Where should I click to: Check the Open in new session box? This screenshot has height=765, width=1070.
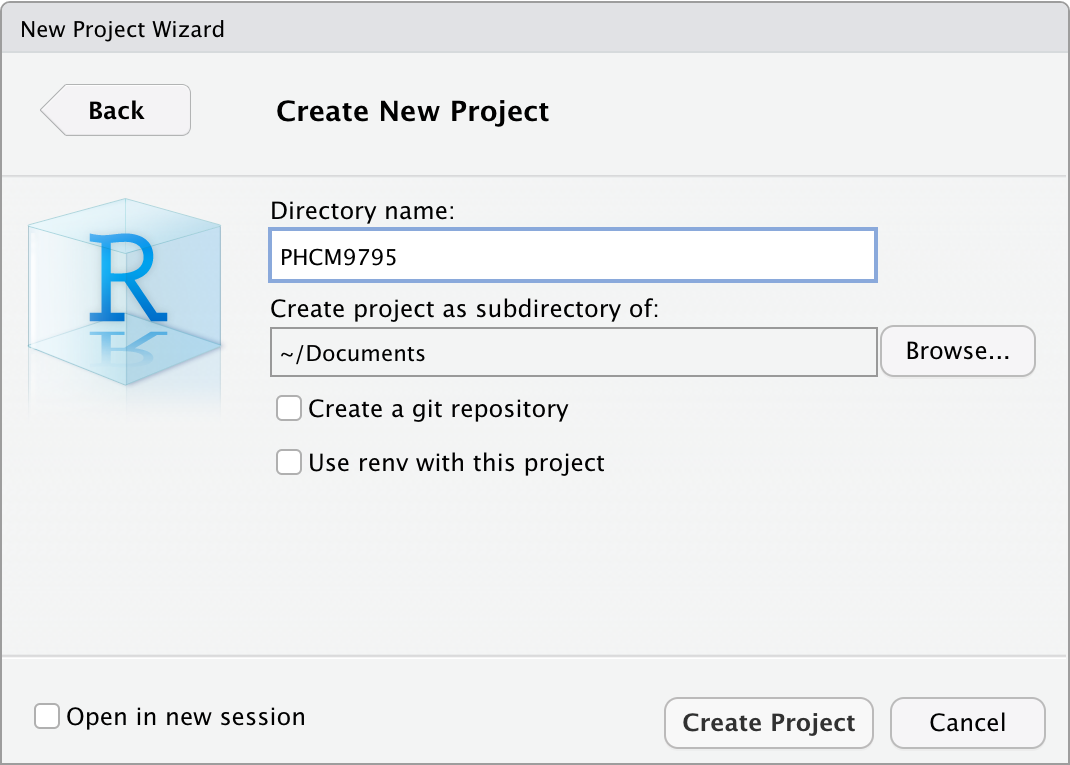(47, 717)
